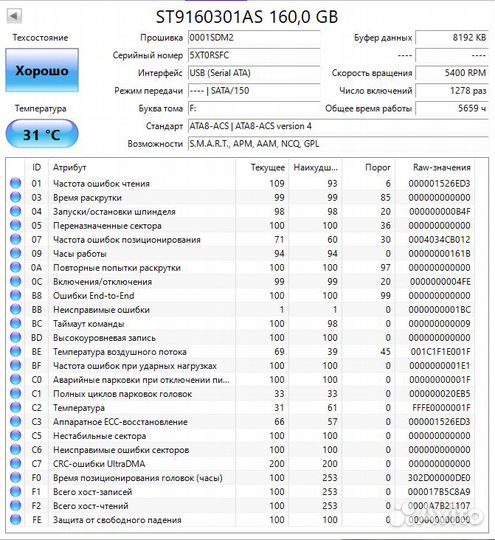
Task: Click status icon for C7 CRC-ошибки UltraDMA
Action: coord(16,463)
